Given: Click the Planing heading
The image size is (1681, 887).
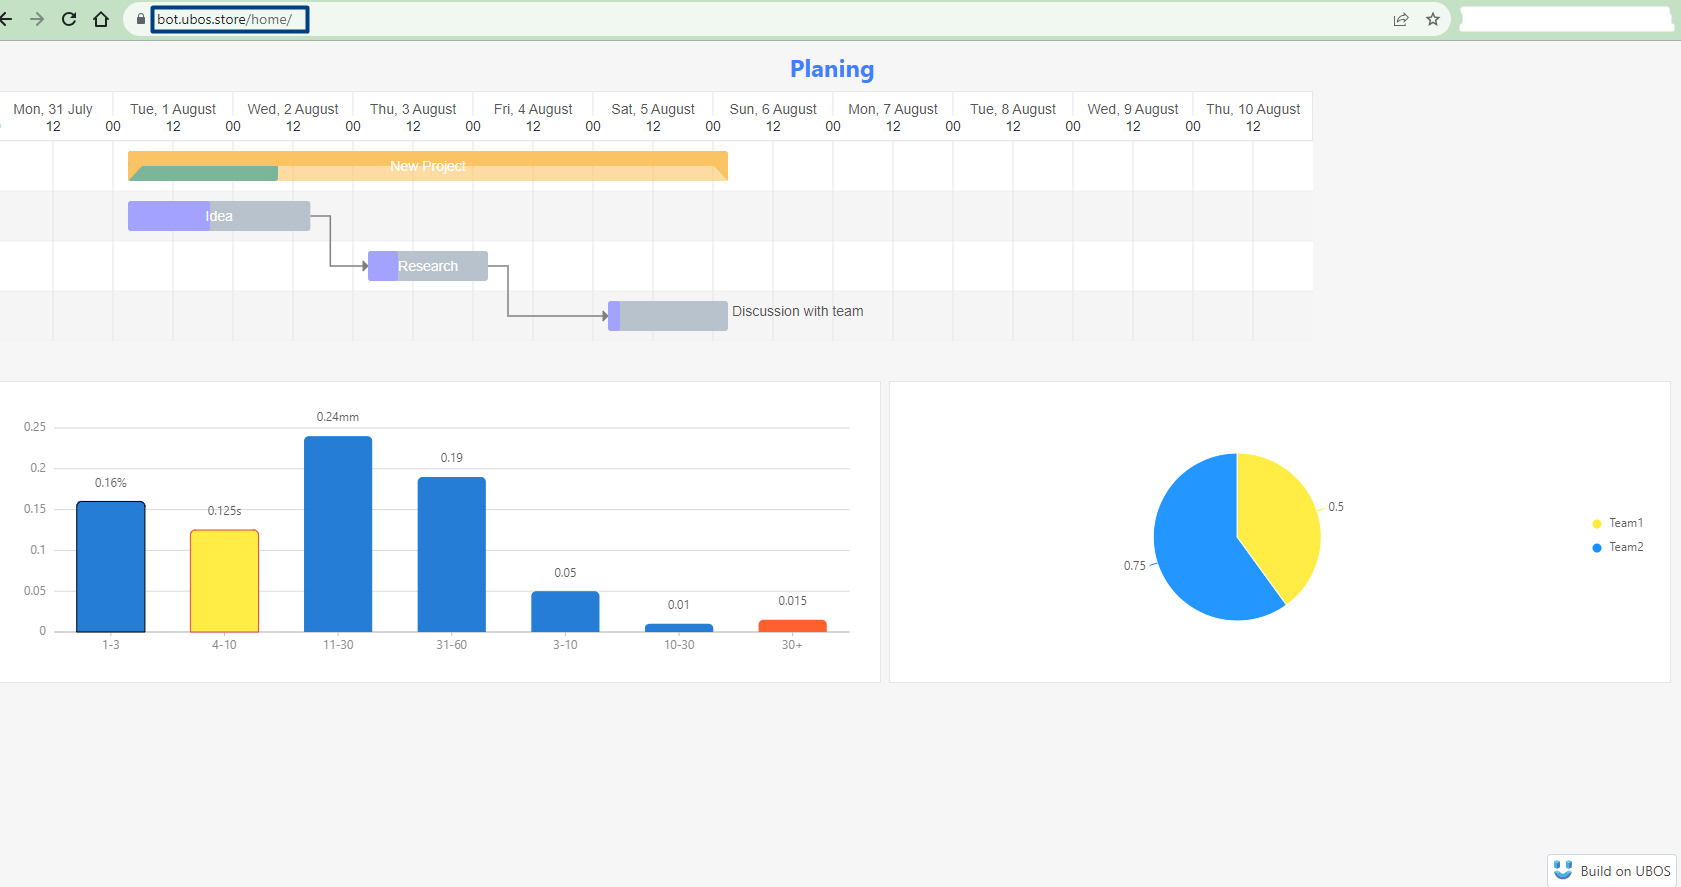Looking at the screenshot, I should pos(832,69).
